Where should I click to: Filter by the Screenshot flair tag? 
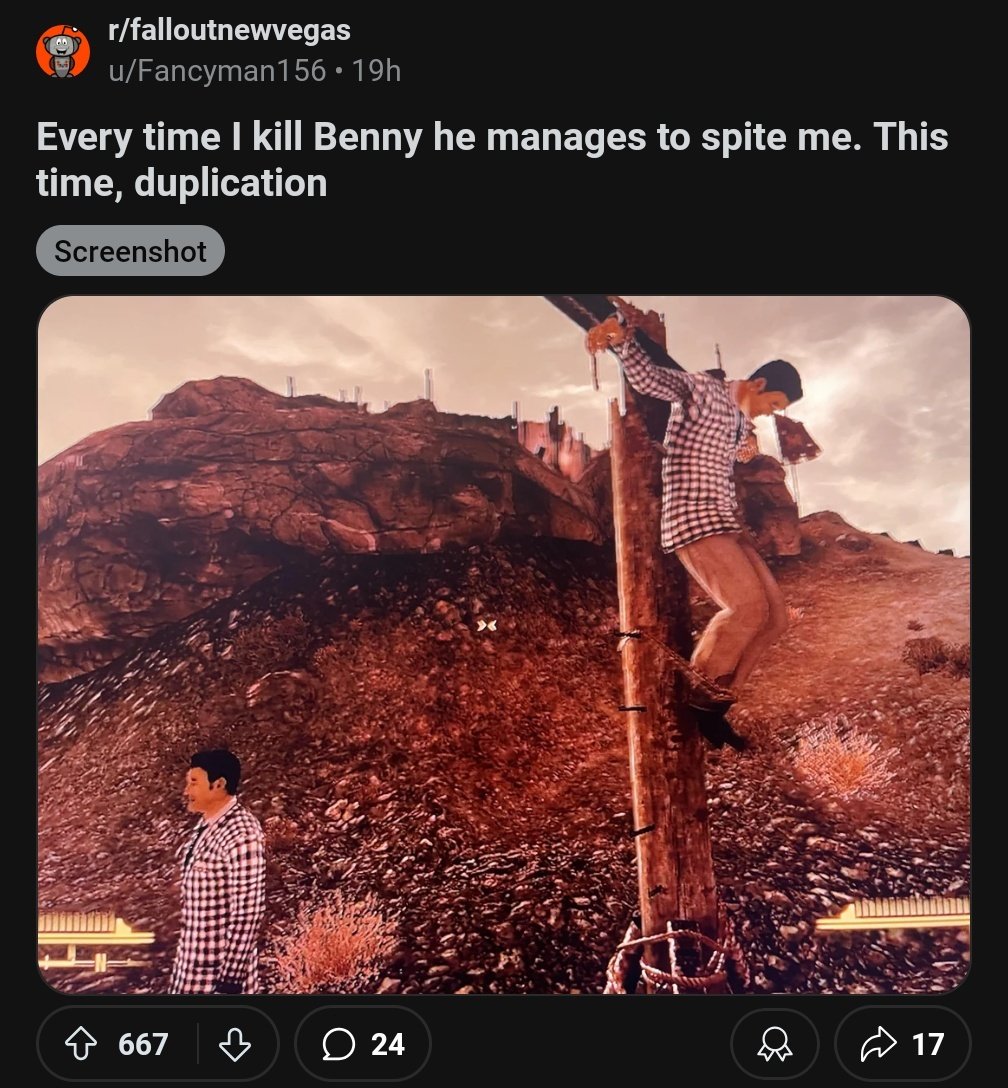[x=130, y=251]
